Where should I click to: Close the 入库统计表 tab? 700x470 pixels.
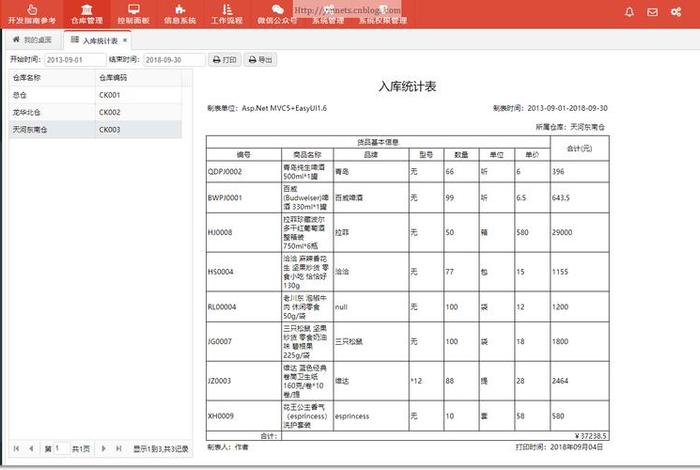(125, 40)
